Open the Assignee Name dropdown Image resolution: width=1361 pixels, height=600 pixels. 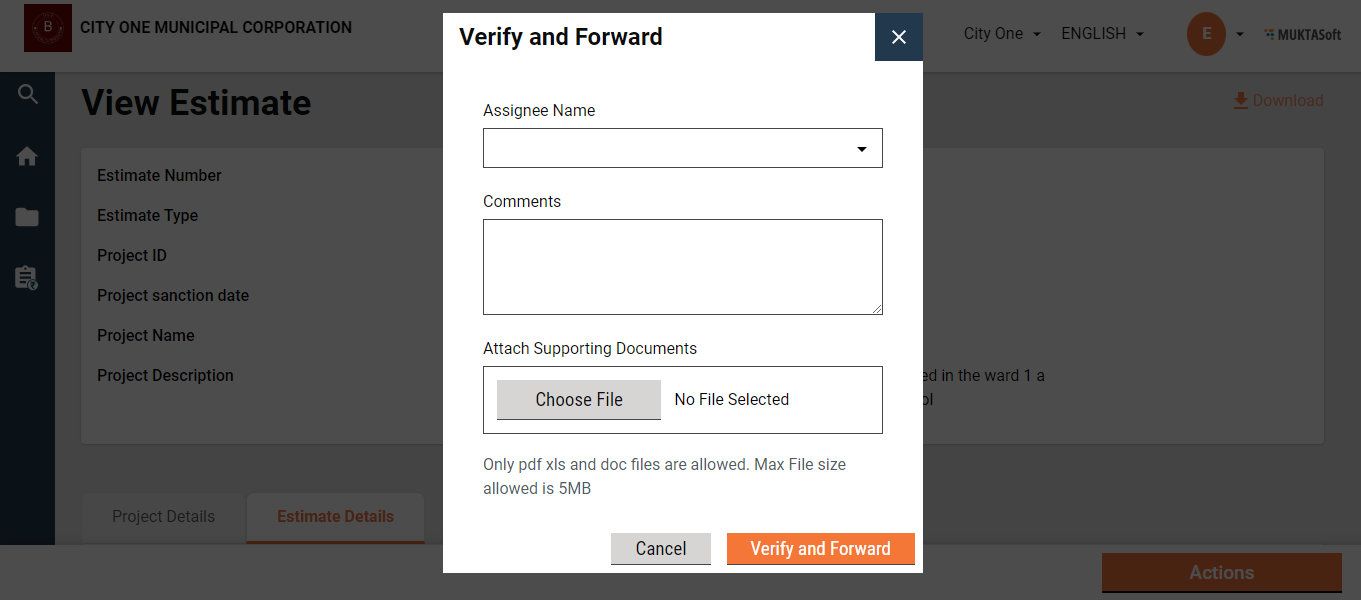682,148
